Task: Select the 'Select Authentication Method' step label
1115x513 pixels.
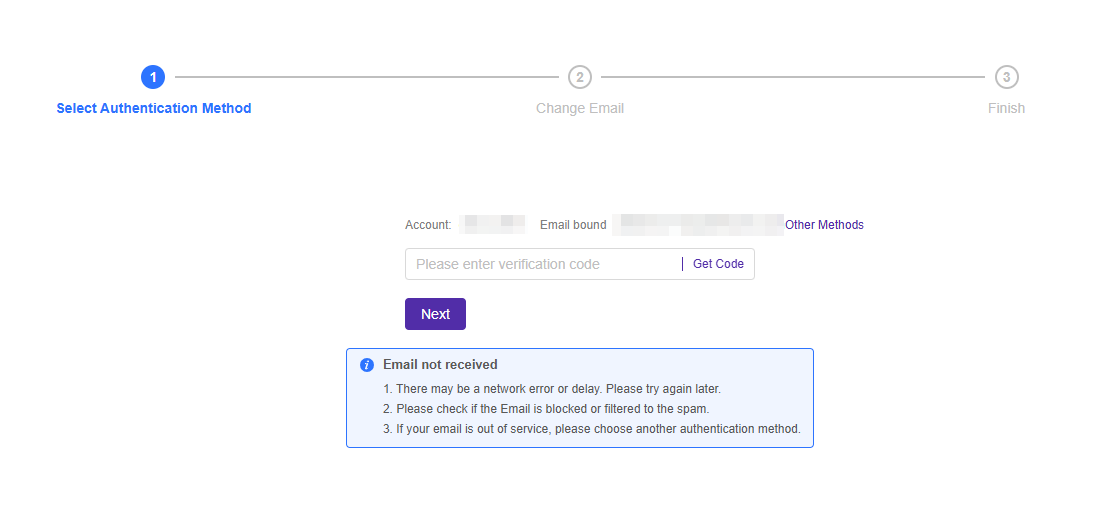Action: pyautogui.click(x=154, y=108)
